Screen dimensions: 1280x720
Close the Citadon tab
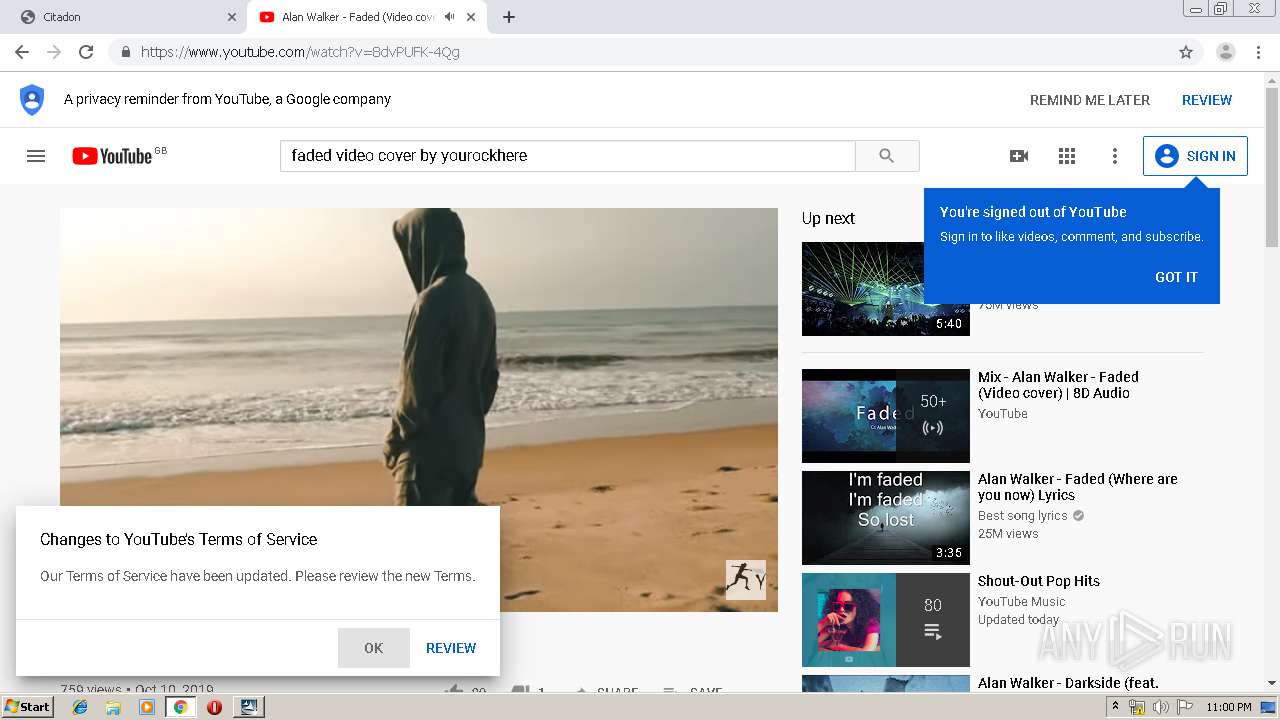tap(232, 17)
